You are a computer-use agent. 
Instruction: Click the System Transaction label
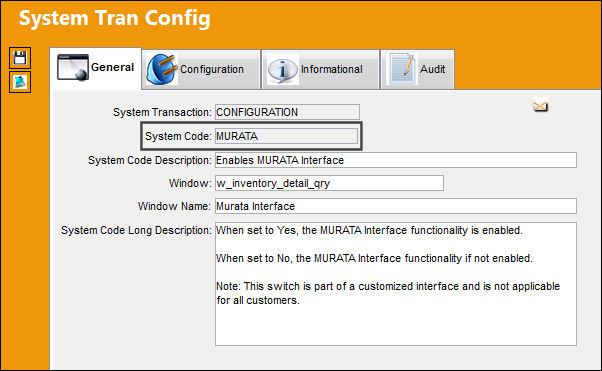162,112
